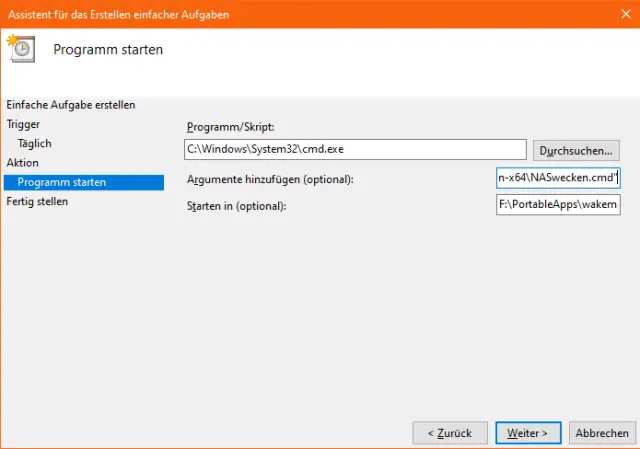
Task: Click the task scheduler clock icon
Action: [21, 49]
